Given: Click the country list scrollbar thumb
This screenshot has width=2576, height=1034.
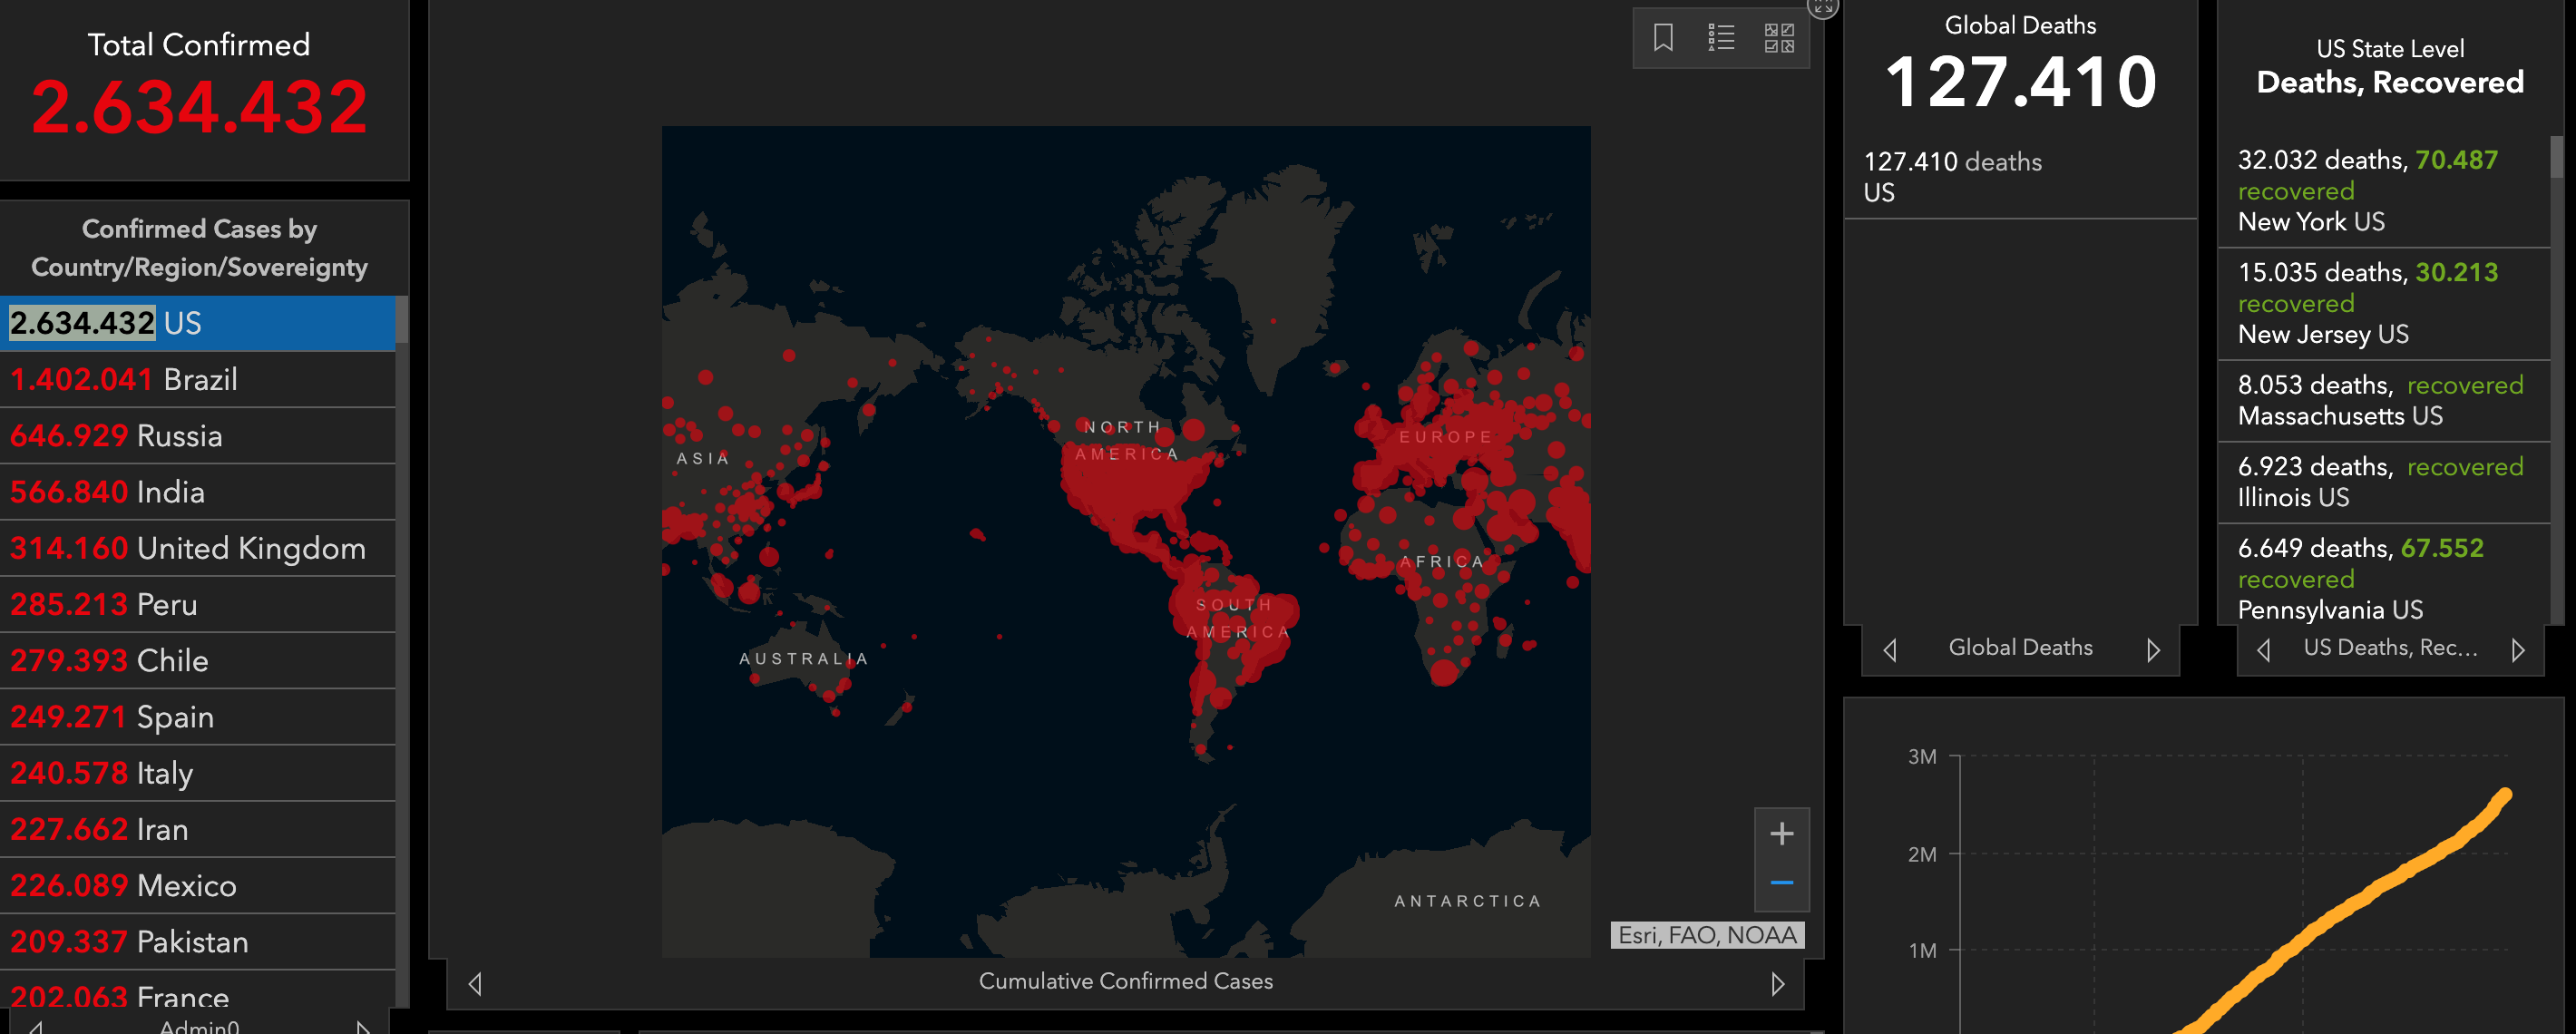Looking at the screenshot, I should tap(402, 320).
